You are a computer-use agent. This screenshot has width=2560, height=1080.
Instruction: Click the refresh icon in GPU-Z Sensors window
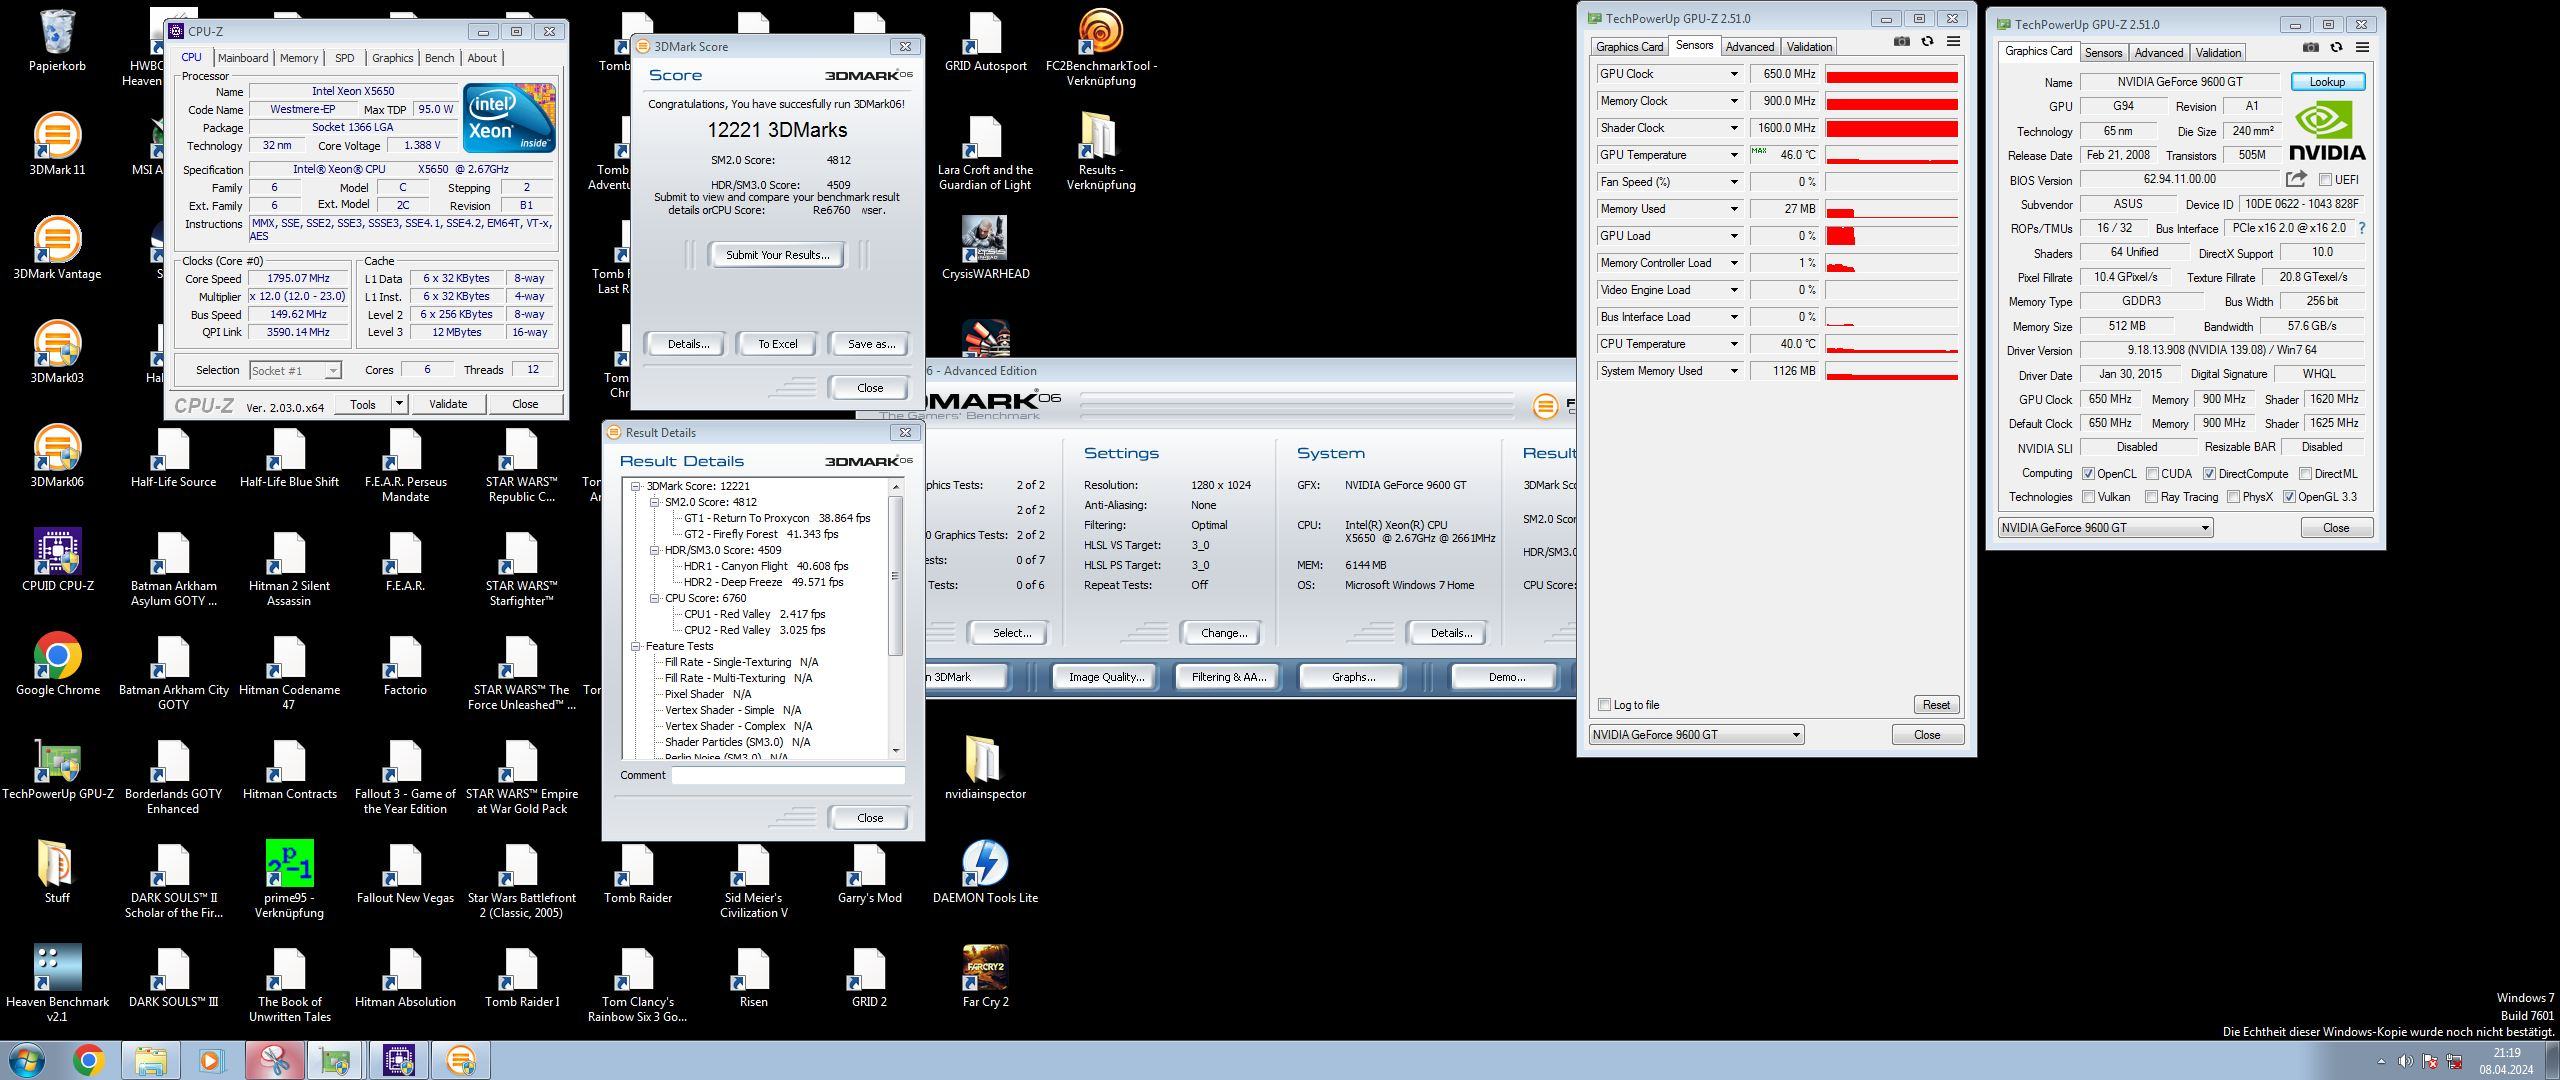click(x=1927, y=42)
